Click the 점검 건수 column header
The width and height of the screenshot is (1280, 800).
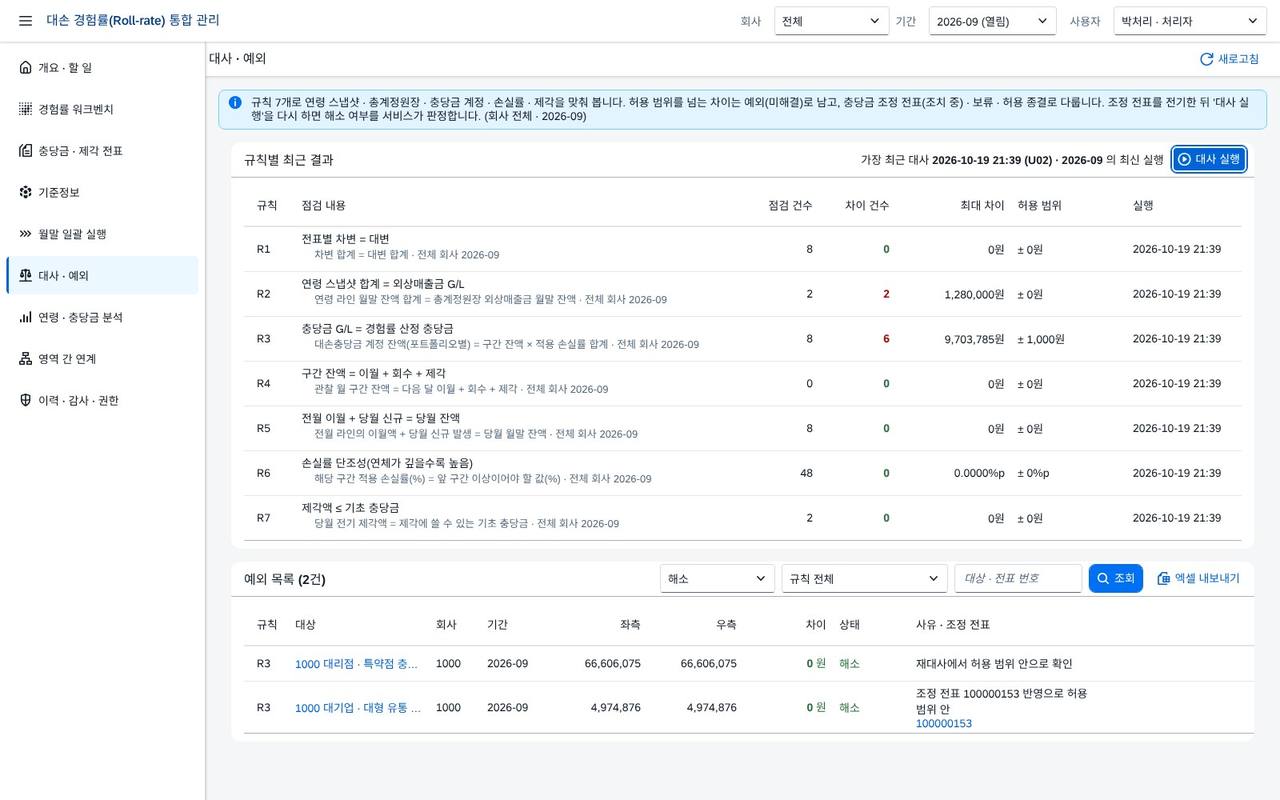(790, 205)
